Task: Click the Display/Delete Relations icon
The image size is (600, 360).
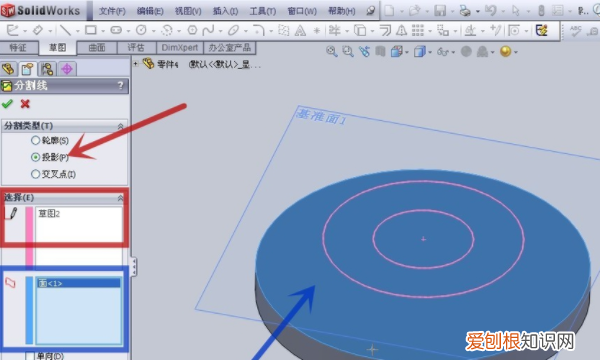Action: [x=470, y=30]
